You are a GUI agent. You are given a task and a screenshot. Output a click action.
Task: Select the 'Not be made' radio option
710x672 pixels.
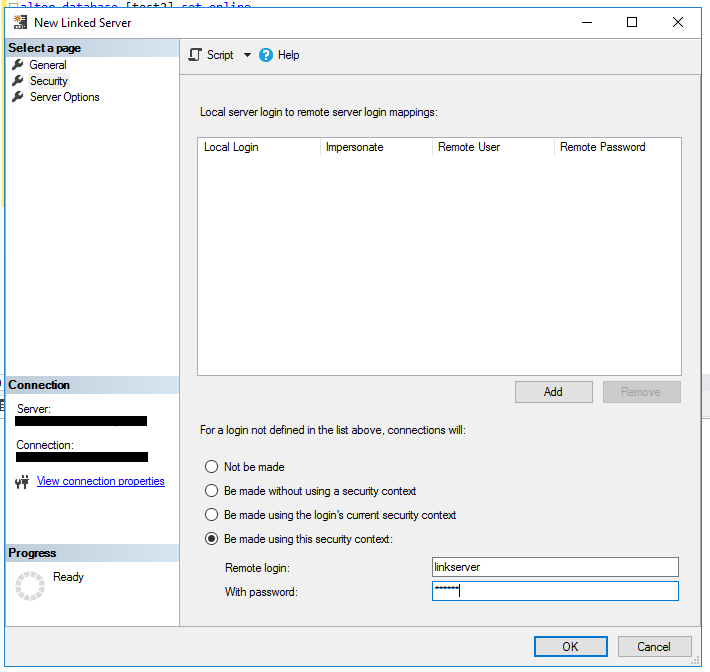pyautogui.click(x=211, y=467)
